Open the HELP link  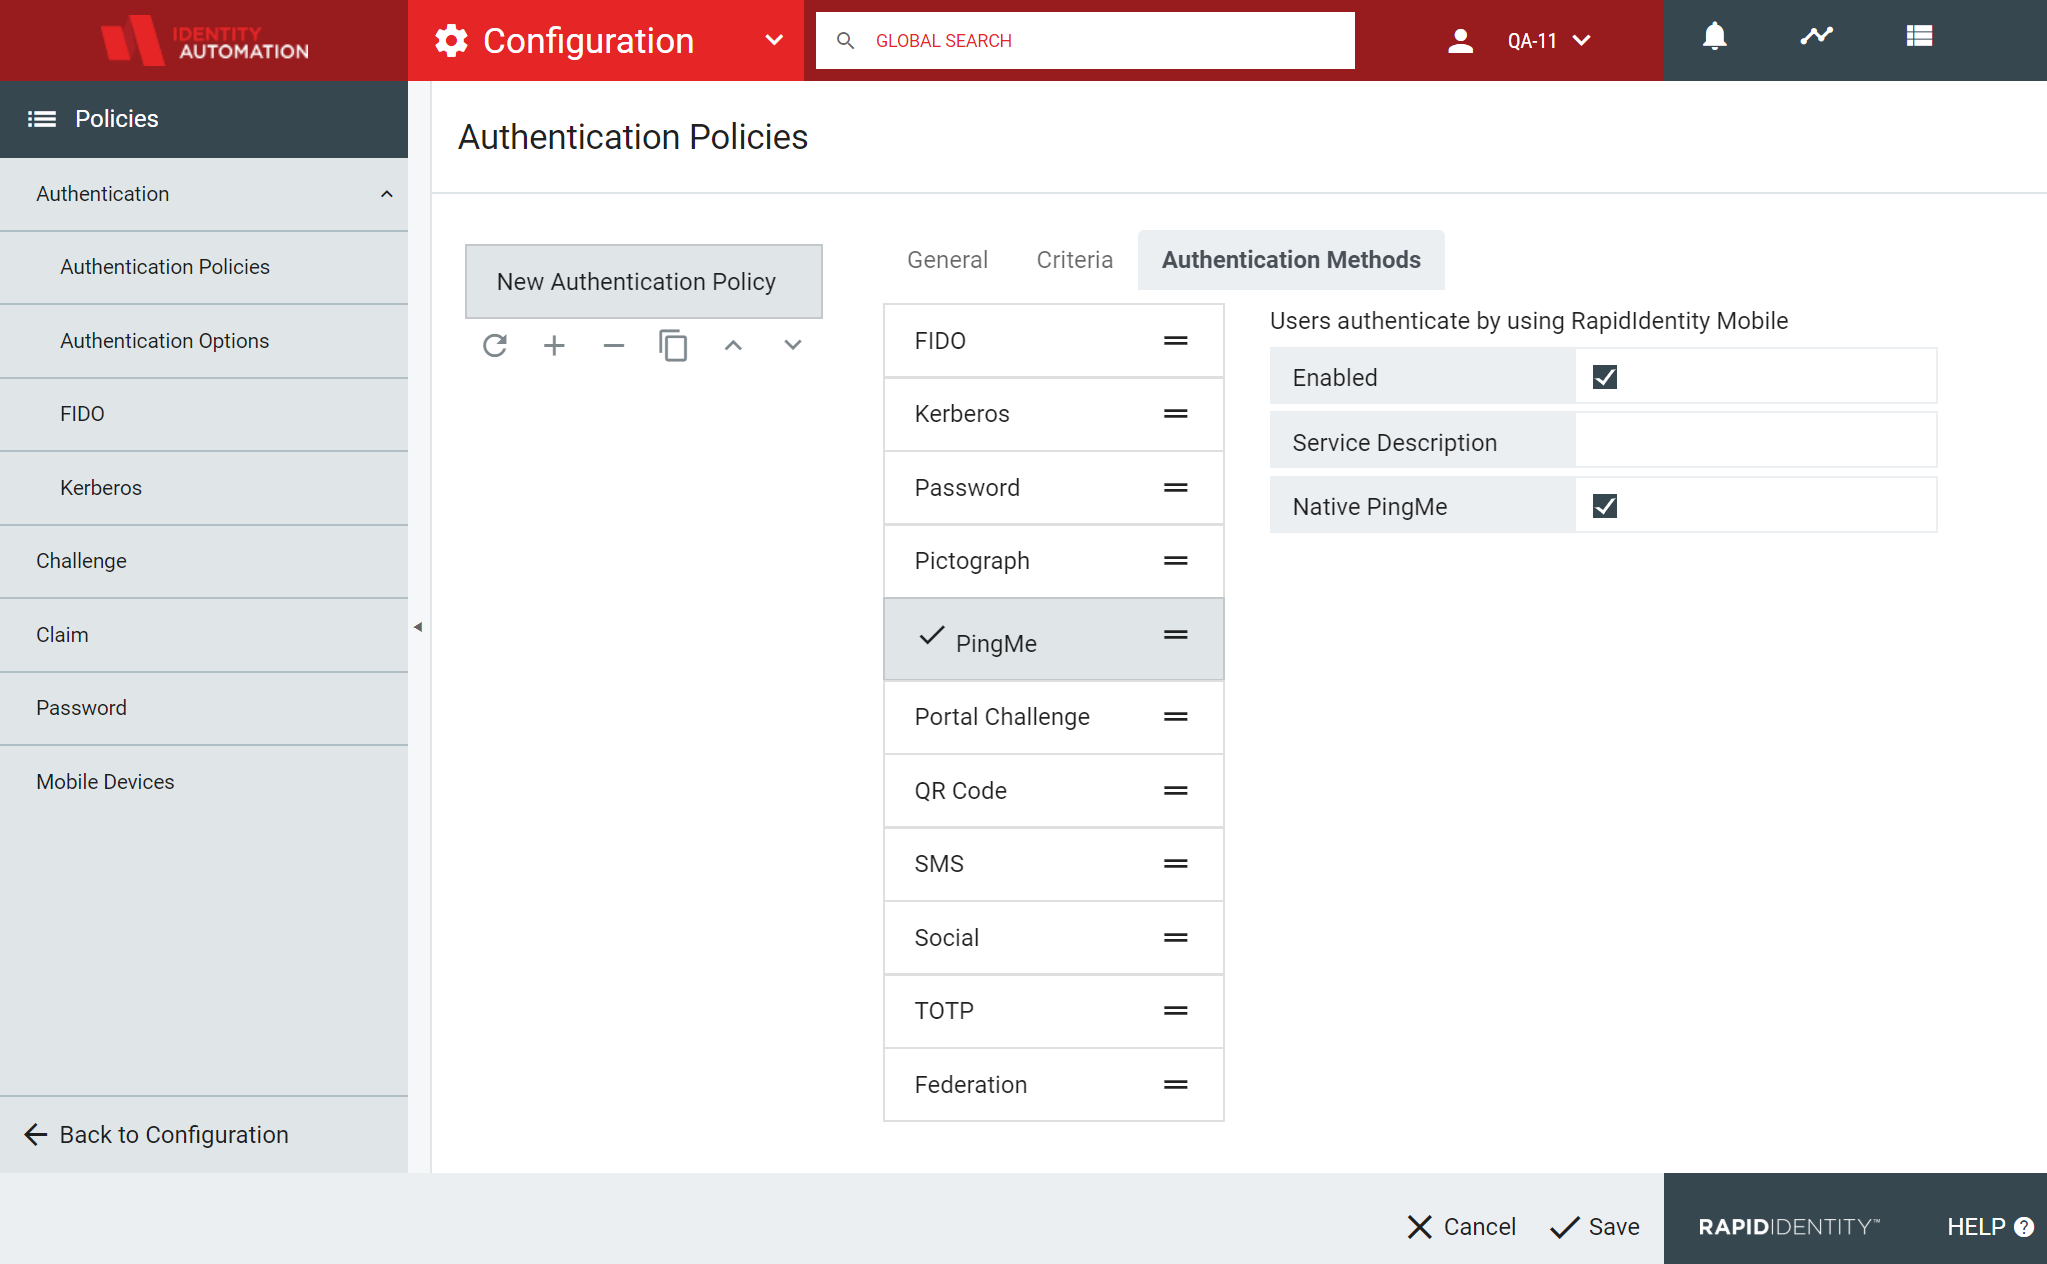click(x=1990, y=1227)
